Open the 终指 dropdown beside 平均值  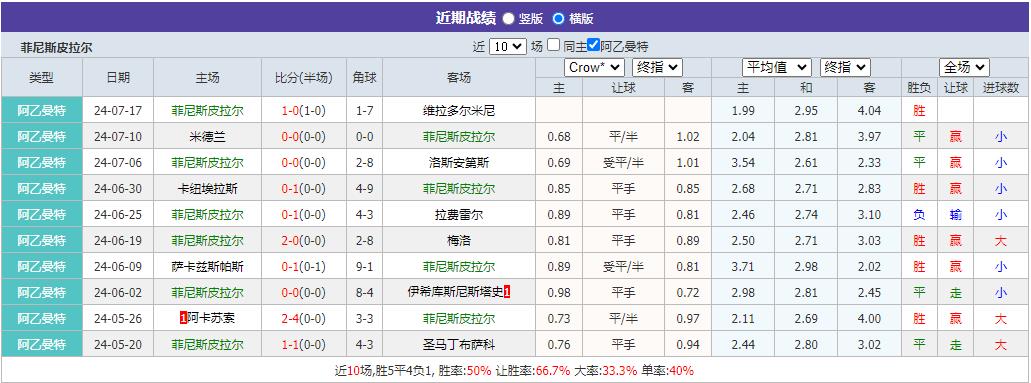(x=846, y=67)
